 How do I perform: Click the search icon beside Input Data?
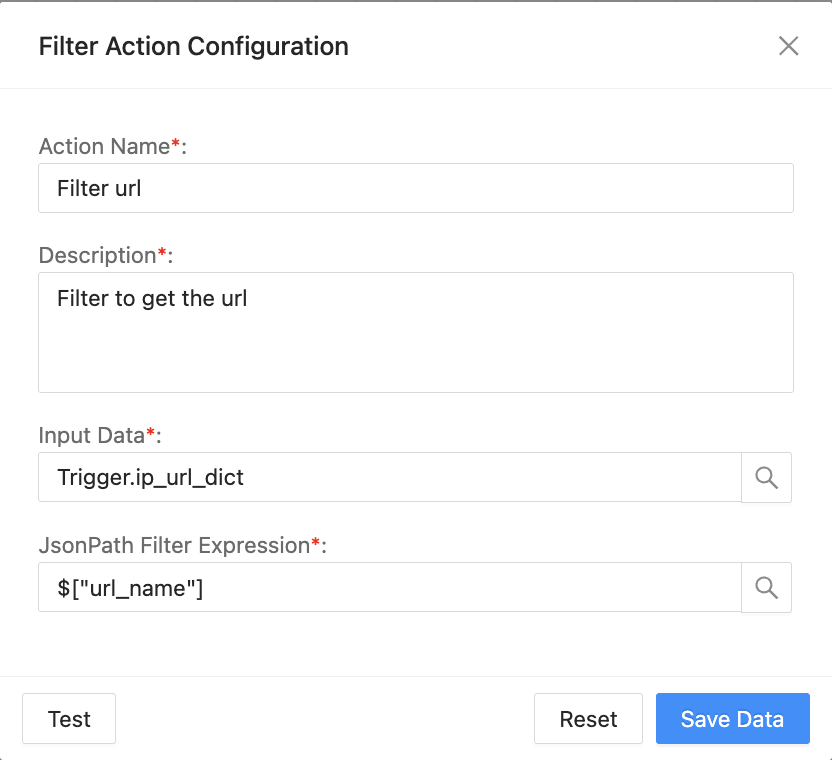[x=766, y=477]
